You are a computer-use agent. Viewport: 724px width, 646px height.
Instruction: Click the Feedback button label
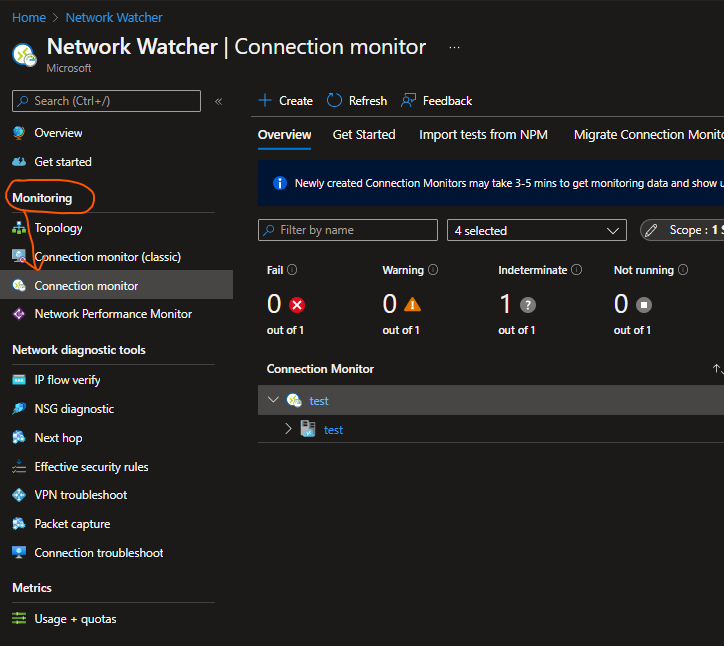(x=447, y=101)
